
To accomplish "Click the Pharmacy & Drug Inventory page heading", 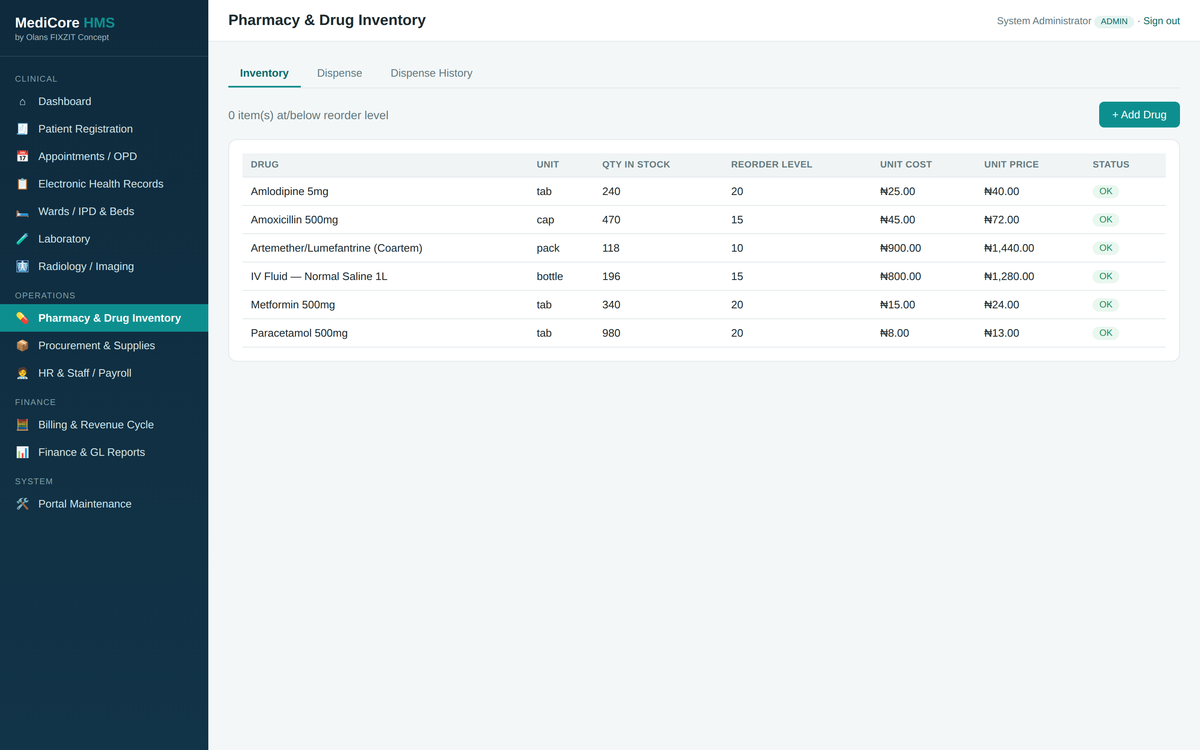I will coord(327,20).
